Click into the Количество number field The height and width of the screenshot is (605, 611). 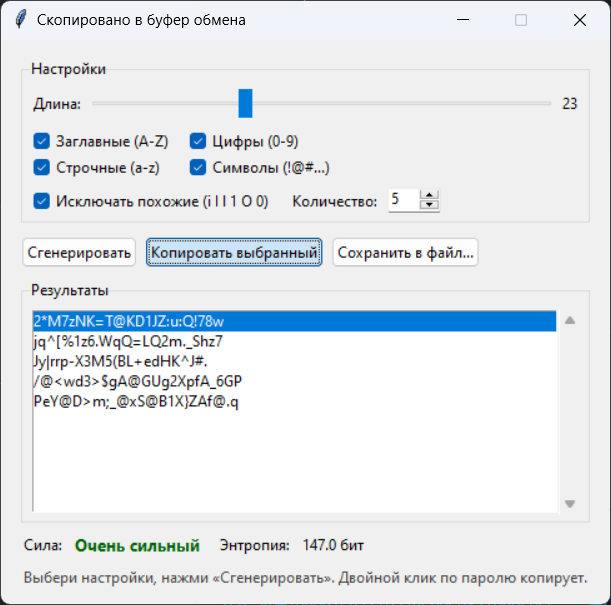pyautogui.click(x=401, y=201)
